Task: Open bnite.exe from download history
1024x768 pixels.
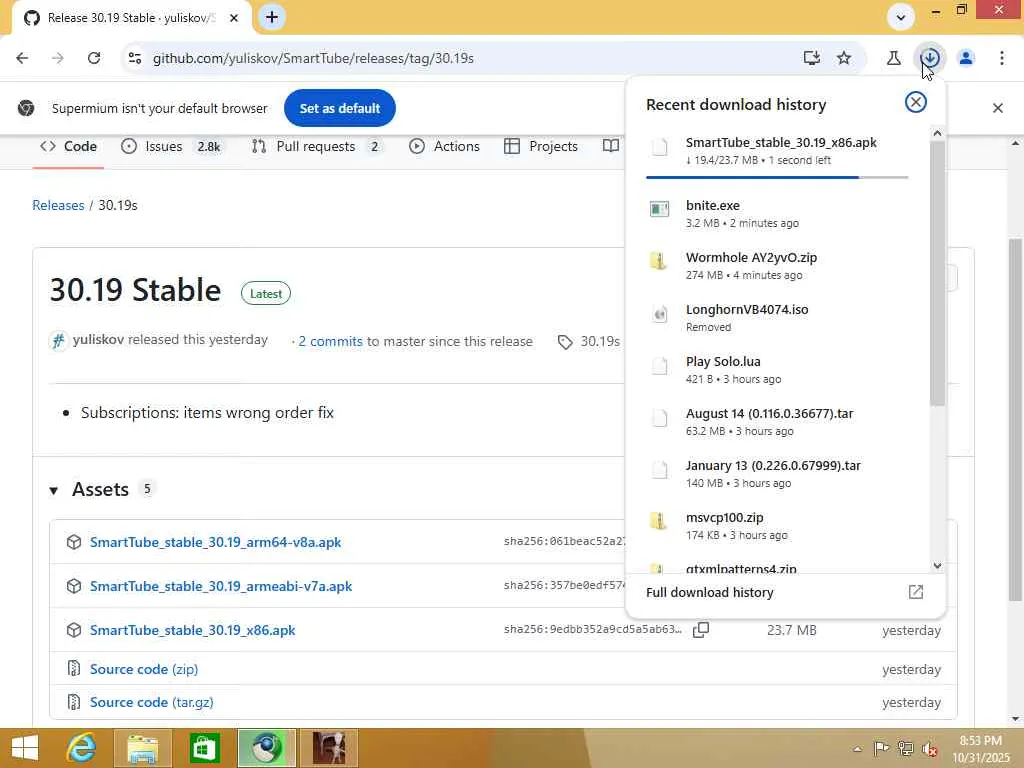Action: click(x=777, y=214)
